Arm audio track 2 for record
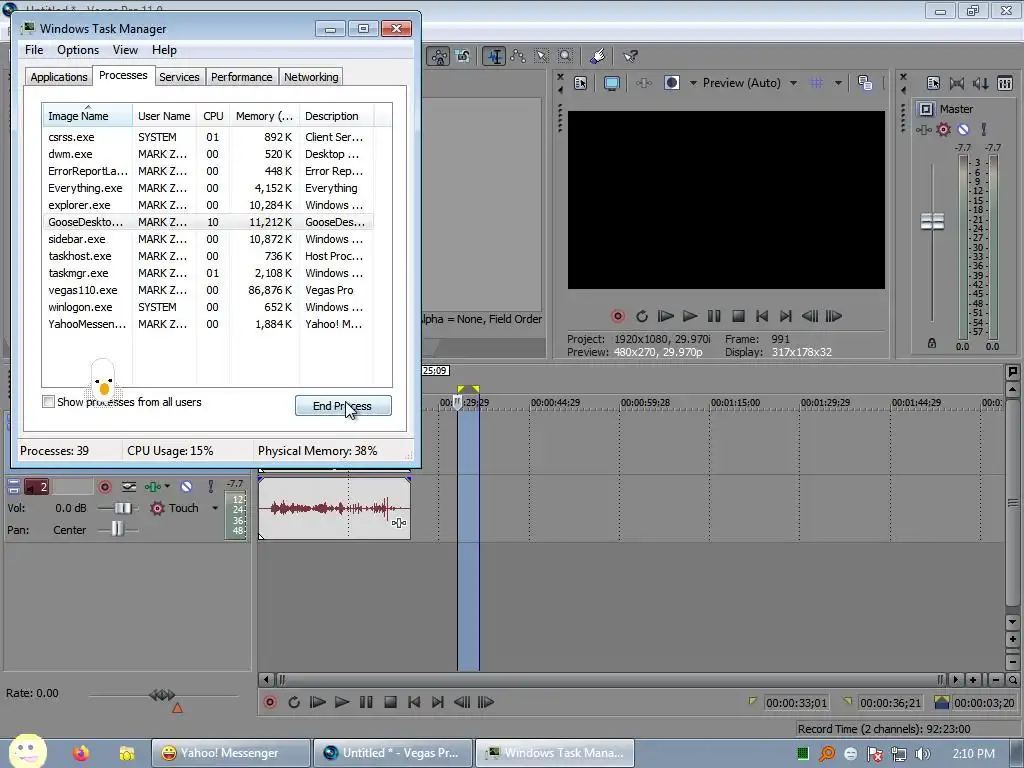 click(x=104, y=487)
